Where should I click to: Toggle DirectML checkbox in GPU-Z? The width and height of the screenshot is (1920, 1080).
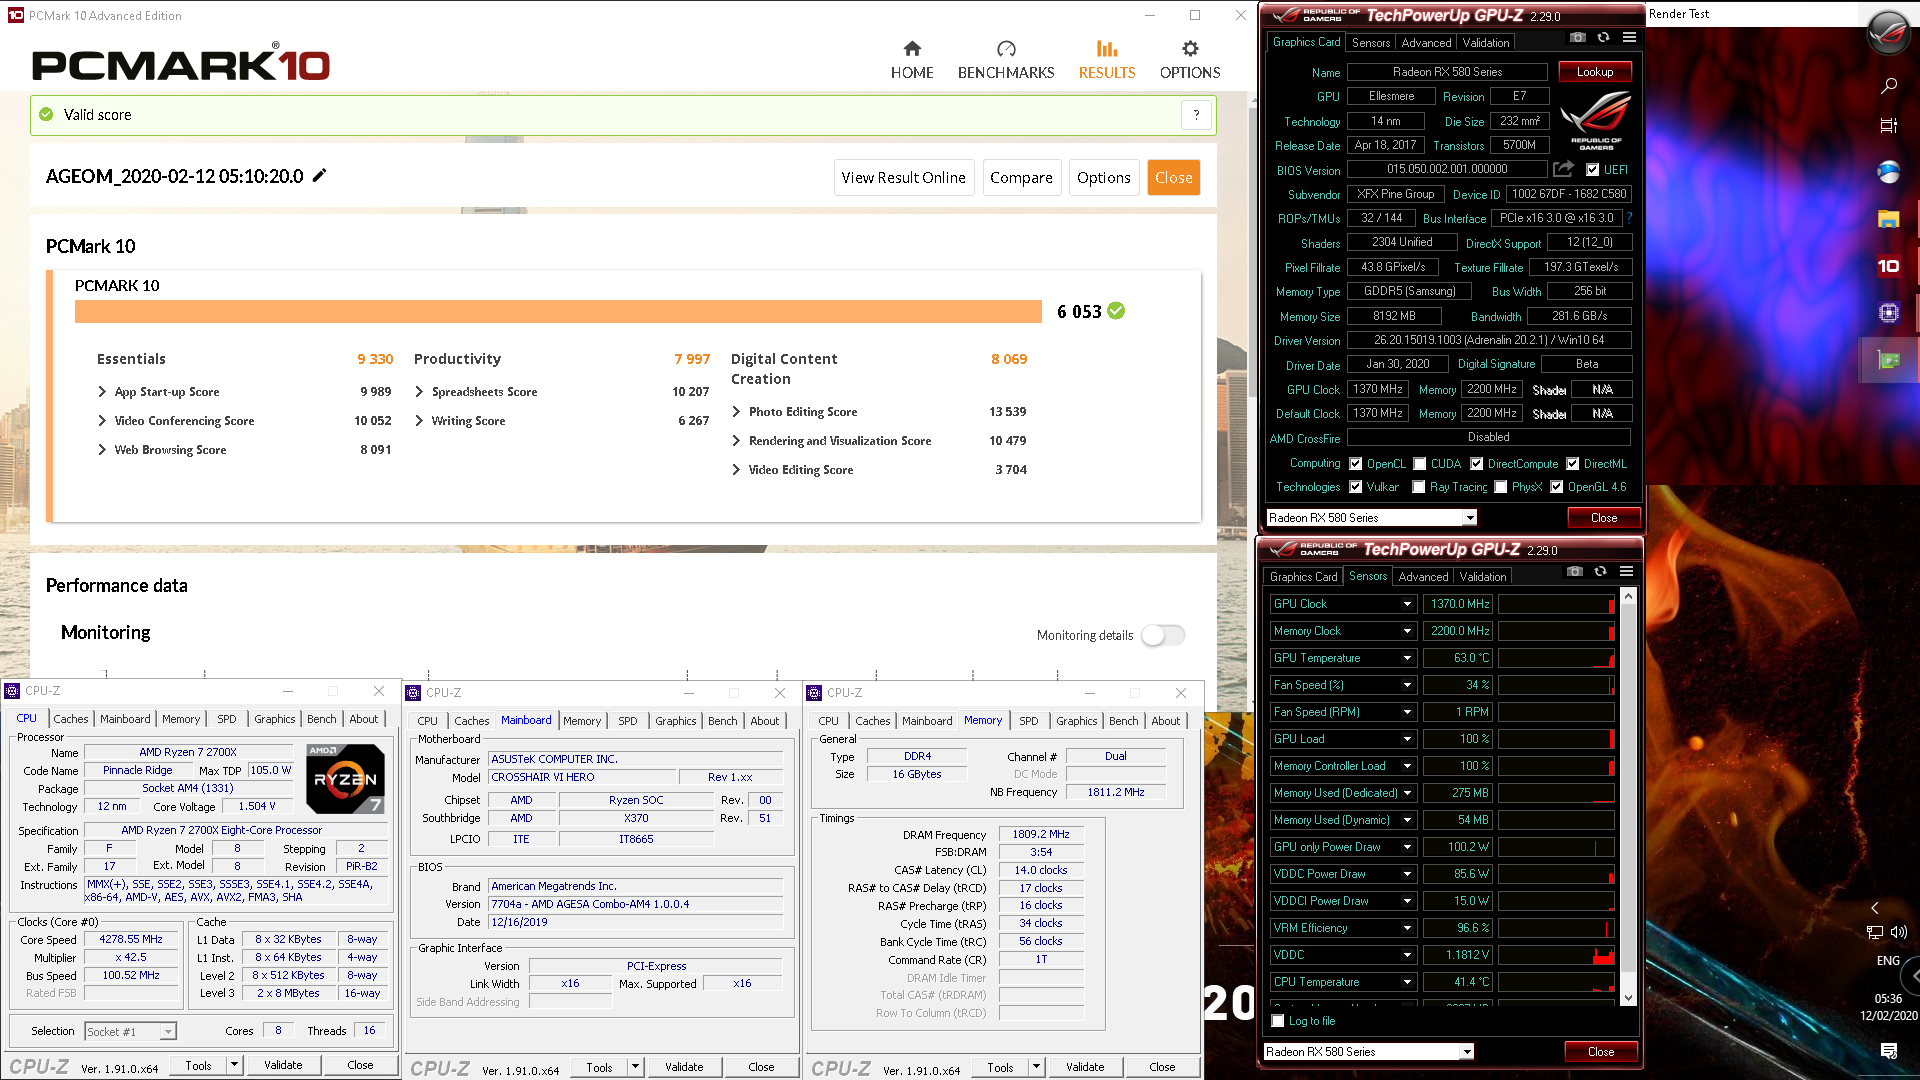click(x=1572, y=464)
